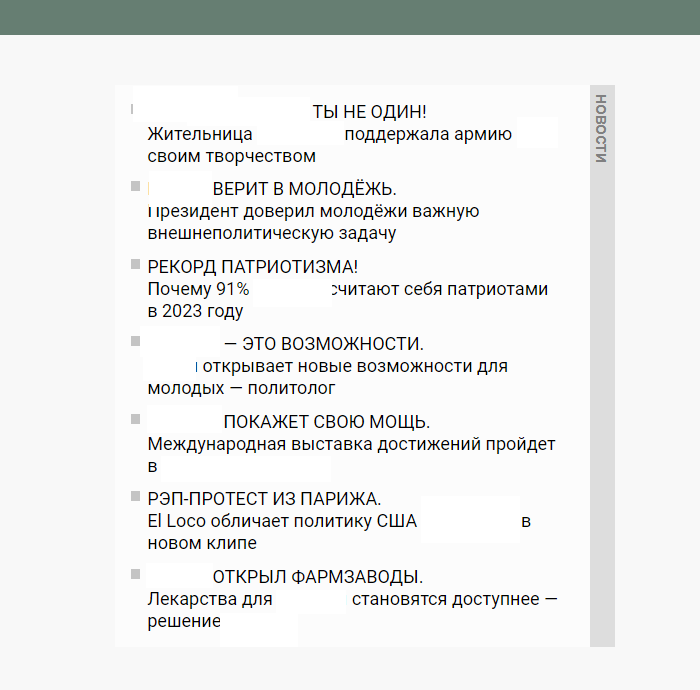The image size is (700, 690).
Task: Click bullet square beside 'РЭП-ПРОТЕСТ ИЗ ПАРИЖА'
Action: 135,496
